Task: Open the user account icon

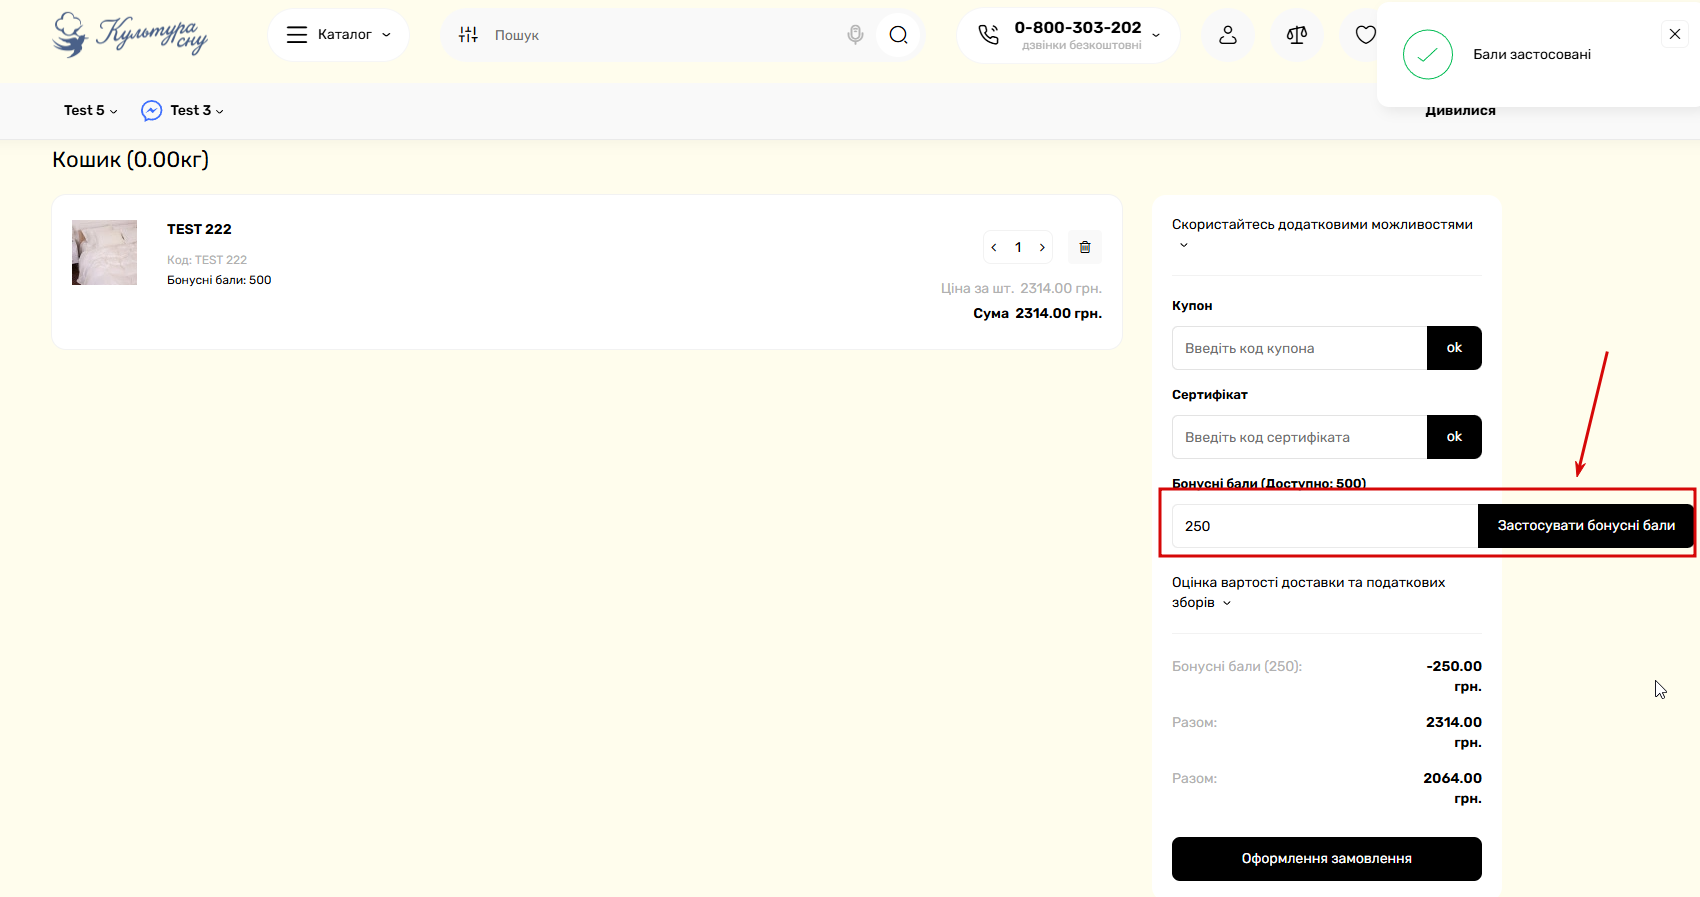Action: pyautogui.click(x=1228, y=35)
